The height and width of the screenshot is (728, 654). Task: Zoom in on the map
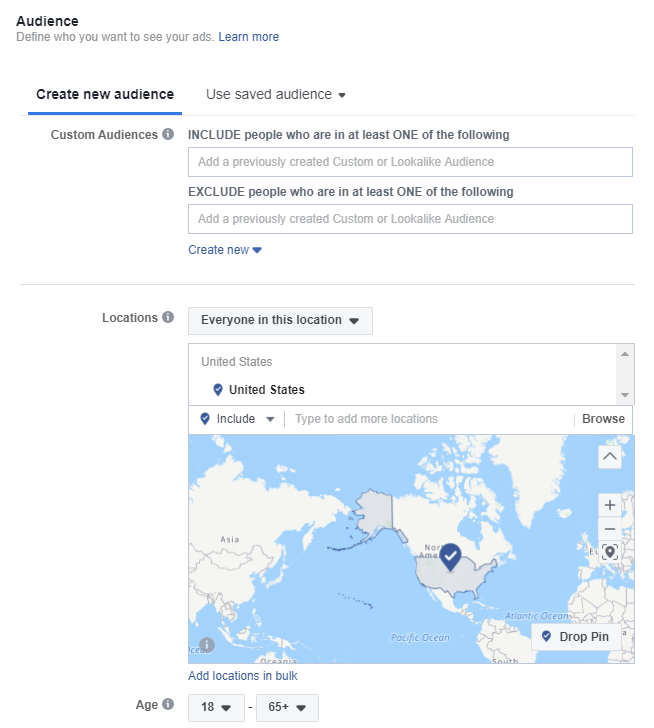[610, 505]
